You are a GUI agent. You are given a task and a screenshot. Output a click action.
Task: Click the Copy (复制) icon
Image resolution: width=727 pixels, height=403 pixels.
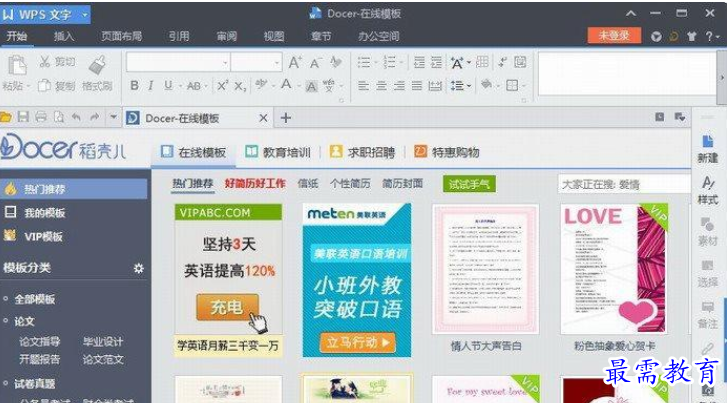click(45, 86)
